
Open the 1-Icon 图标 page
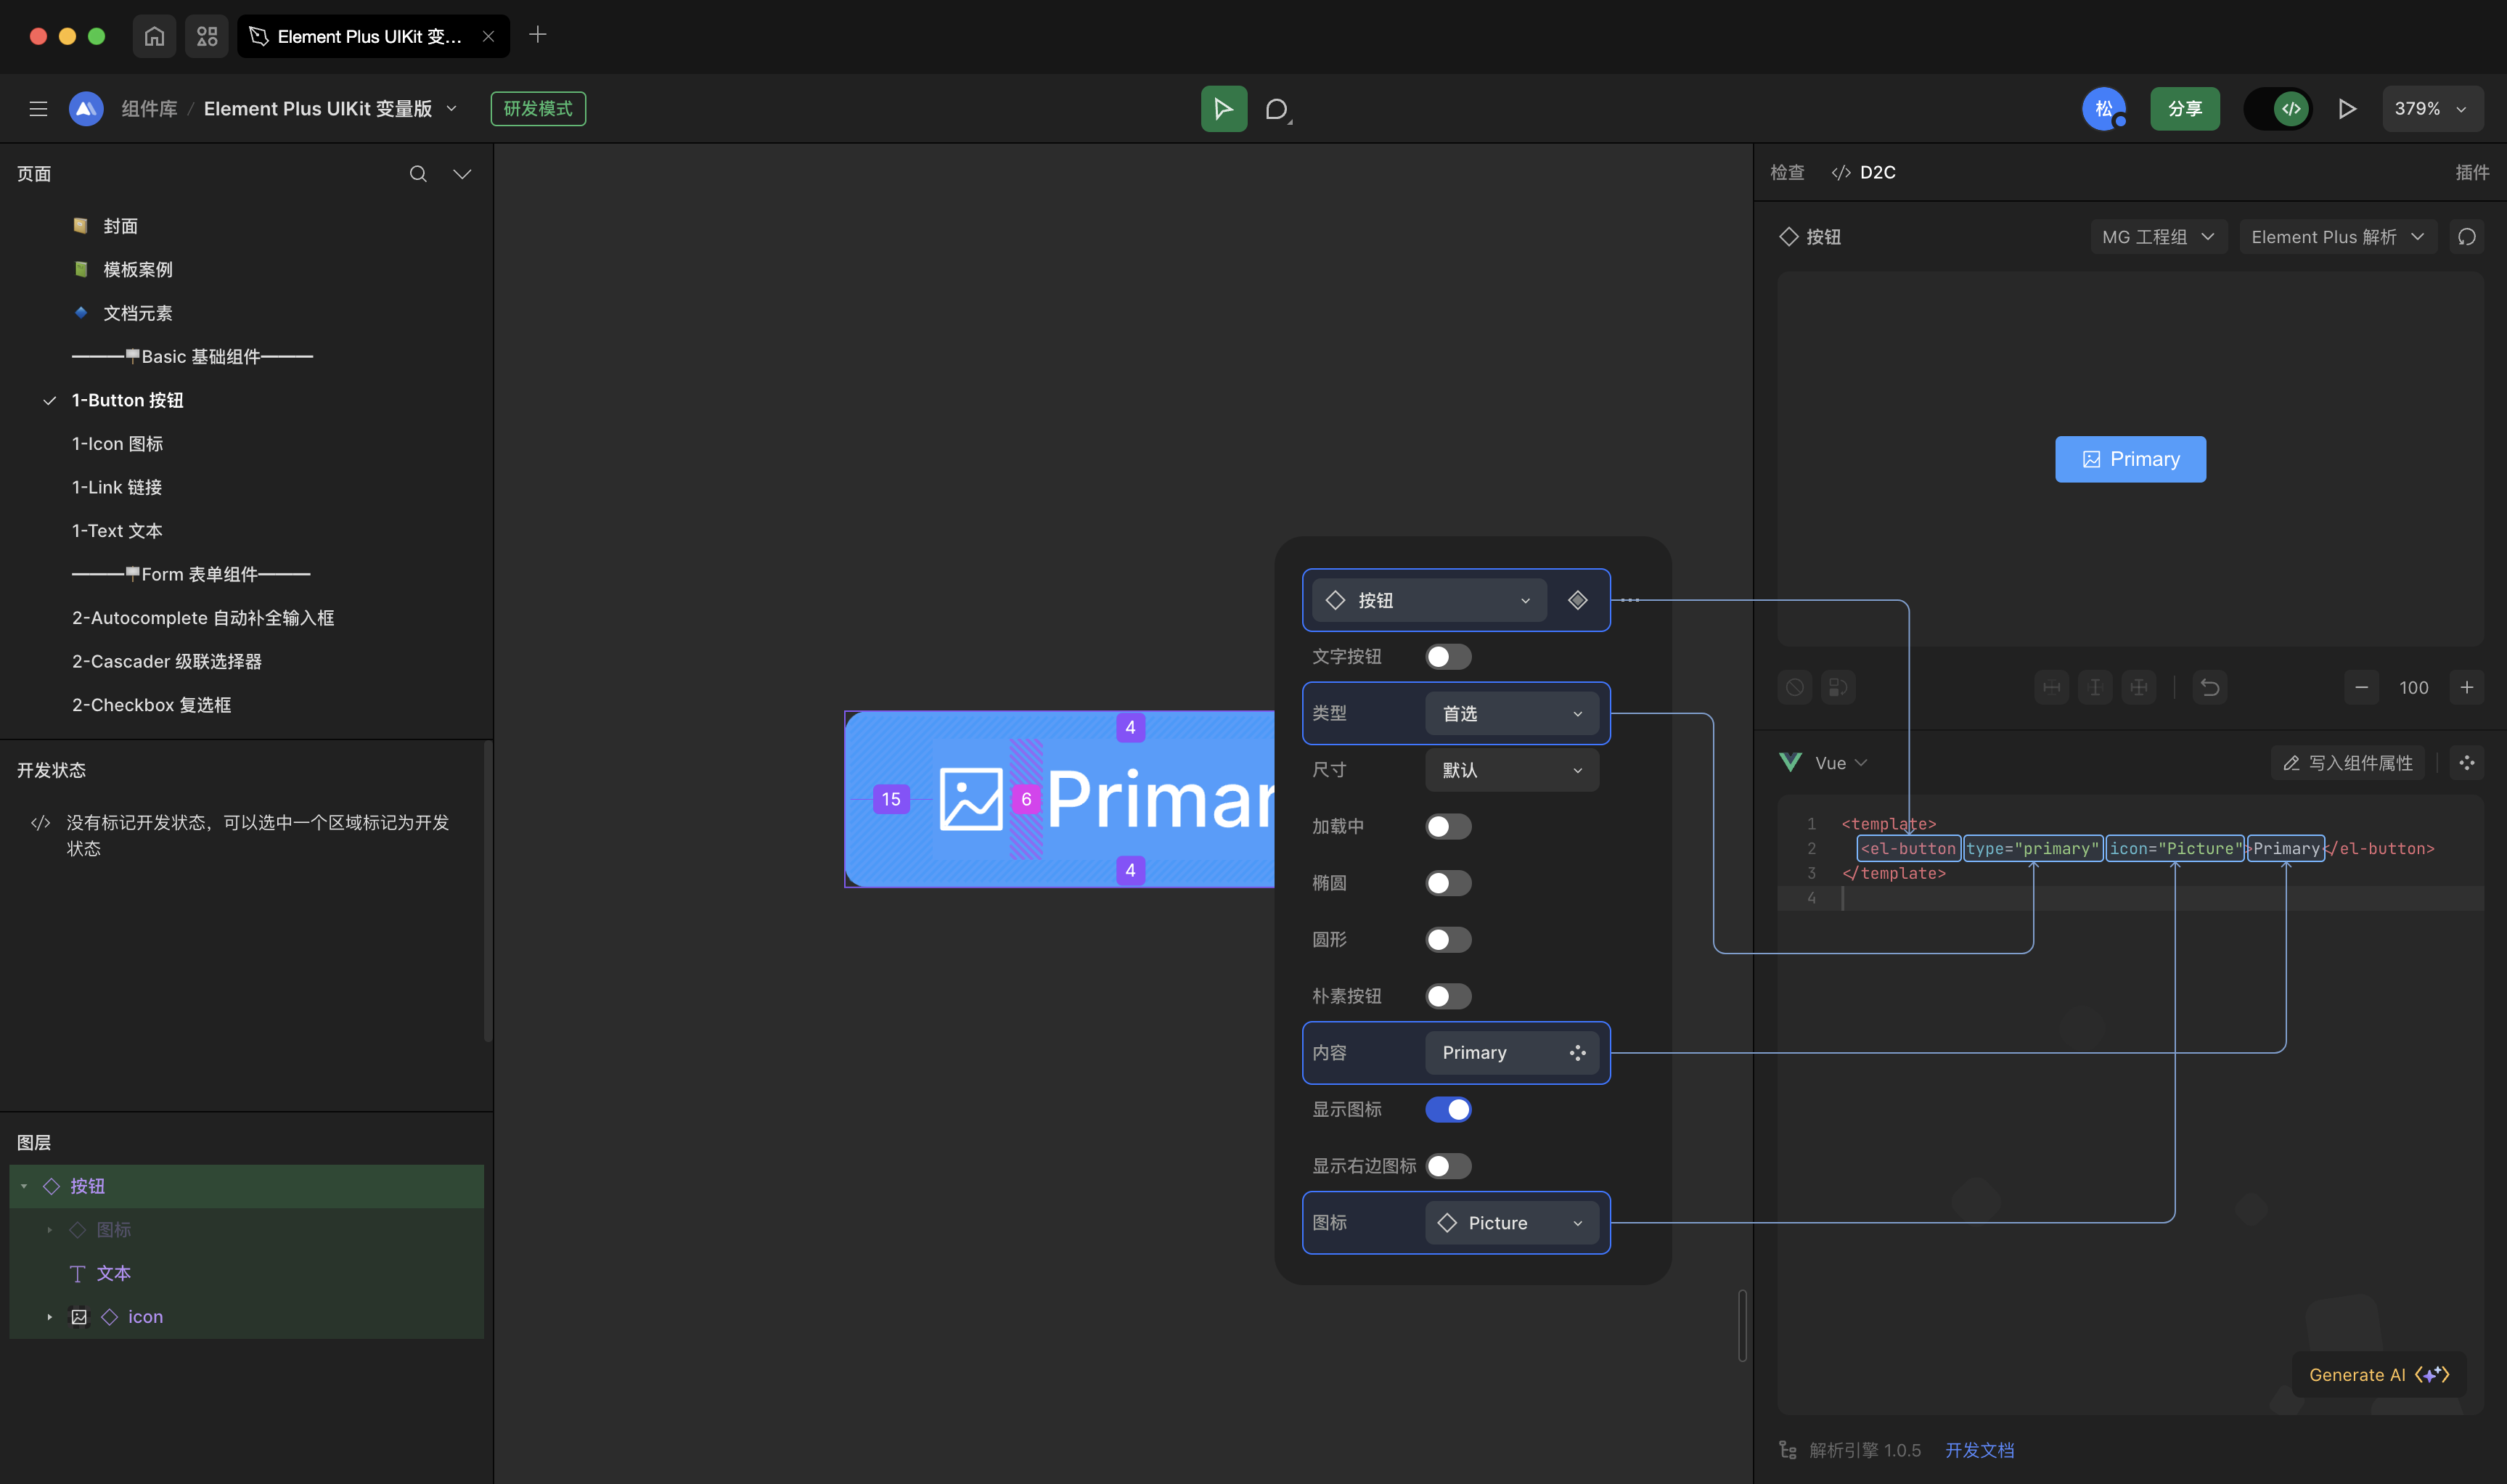click(x=118, y=444)
